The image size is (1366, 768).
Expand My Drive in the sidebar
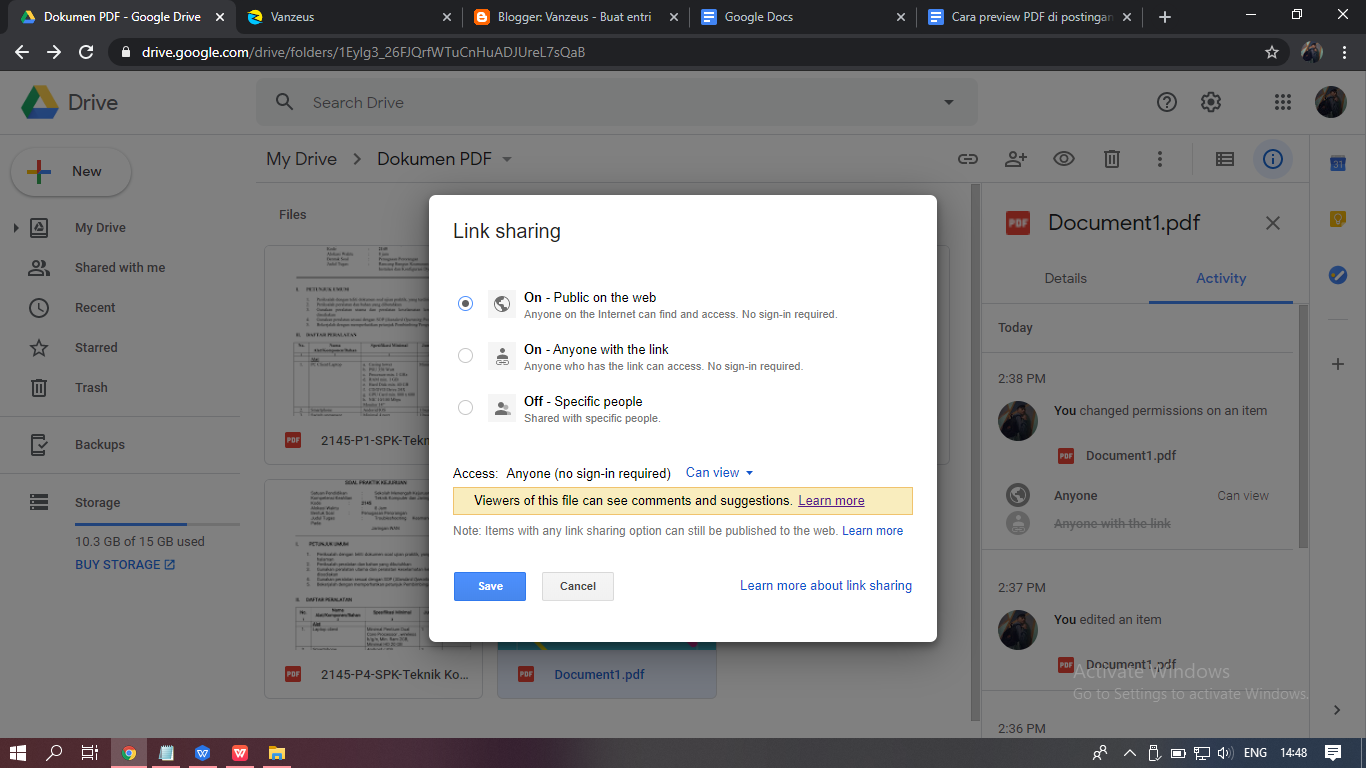tap(16, 227)
